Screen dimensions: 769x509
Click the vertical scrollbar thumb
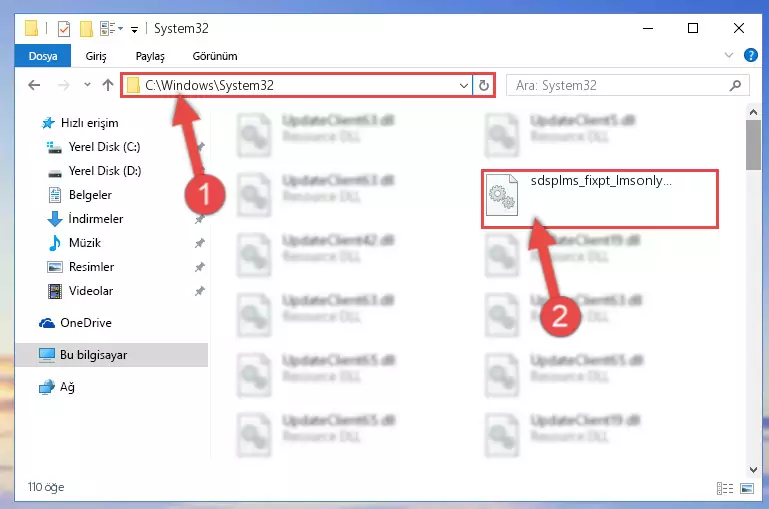[753, 145]
